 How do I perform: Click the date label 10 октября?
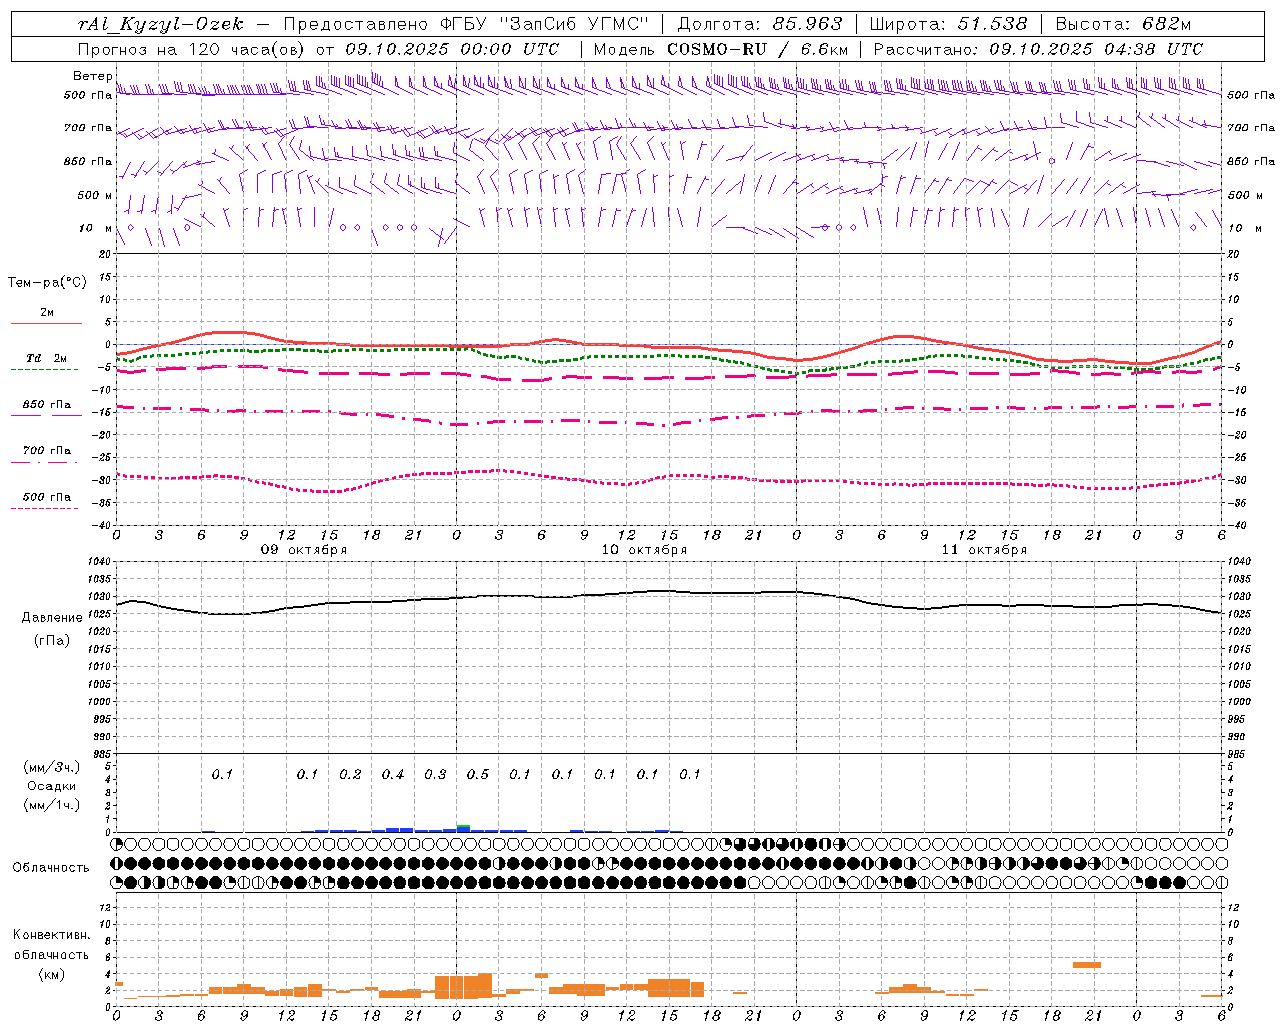click(x=644, y=550)
